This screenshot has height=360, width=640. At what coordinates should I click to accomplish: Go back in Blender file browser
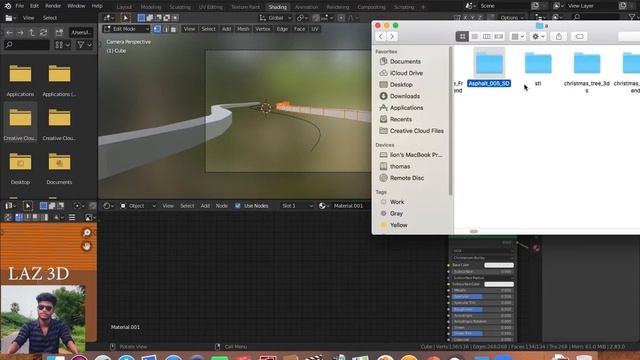pos(9,32)
